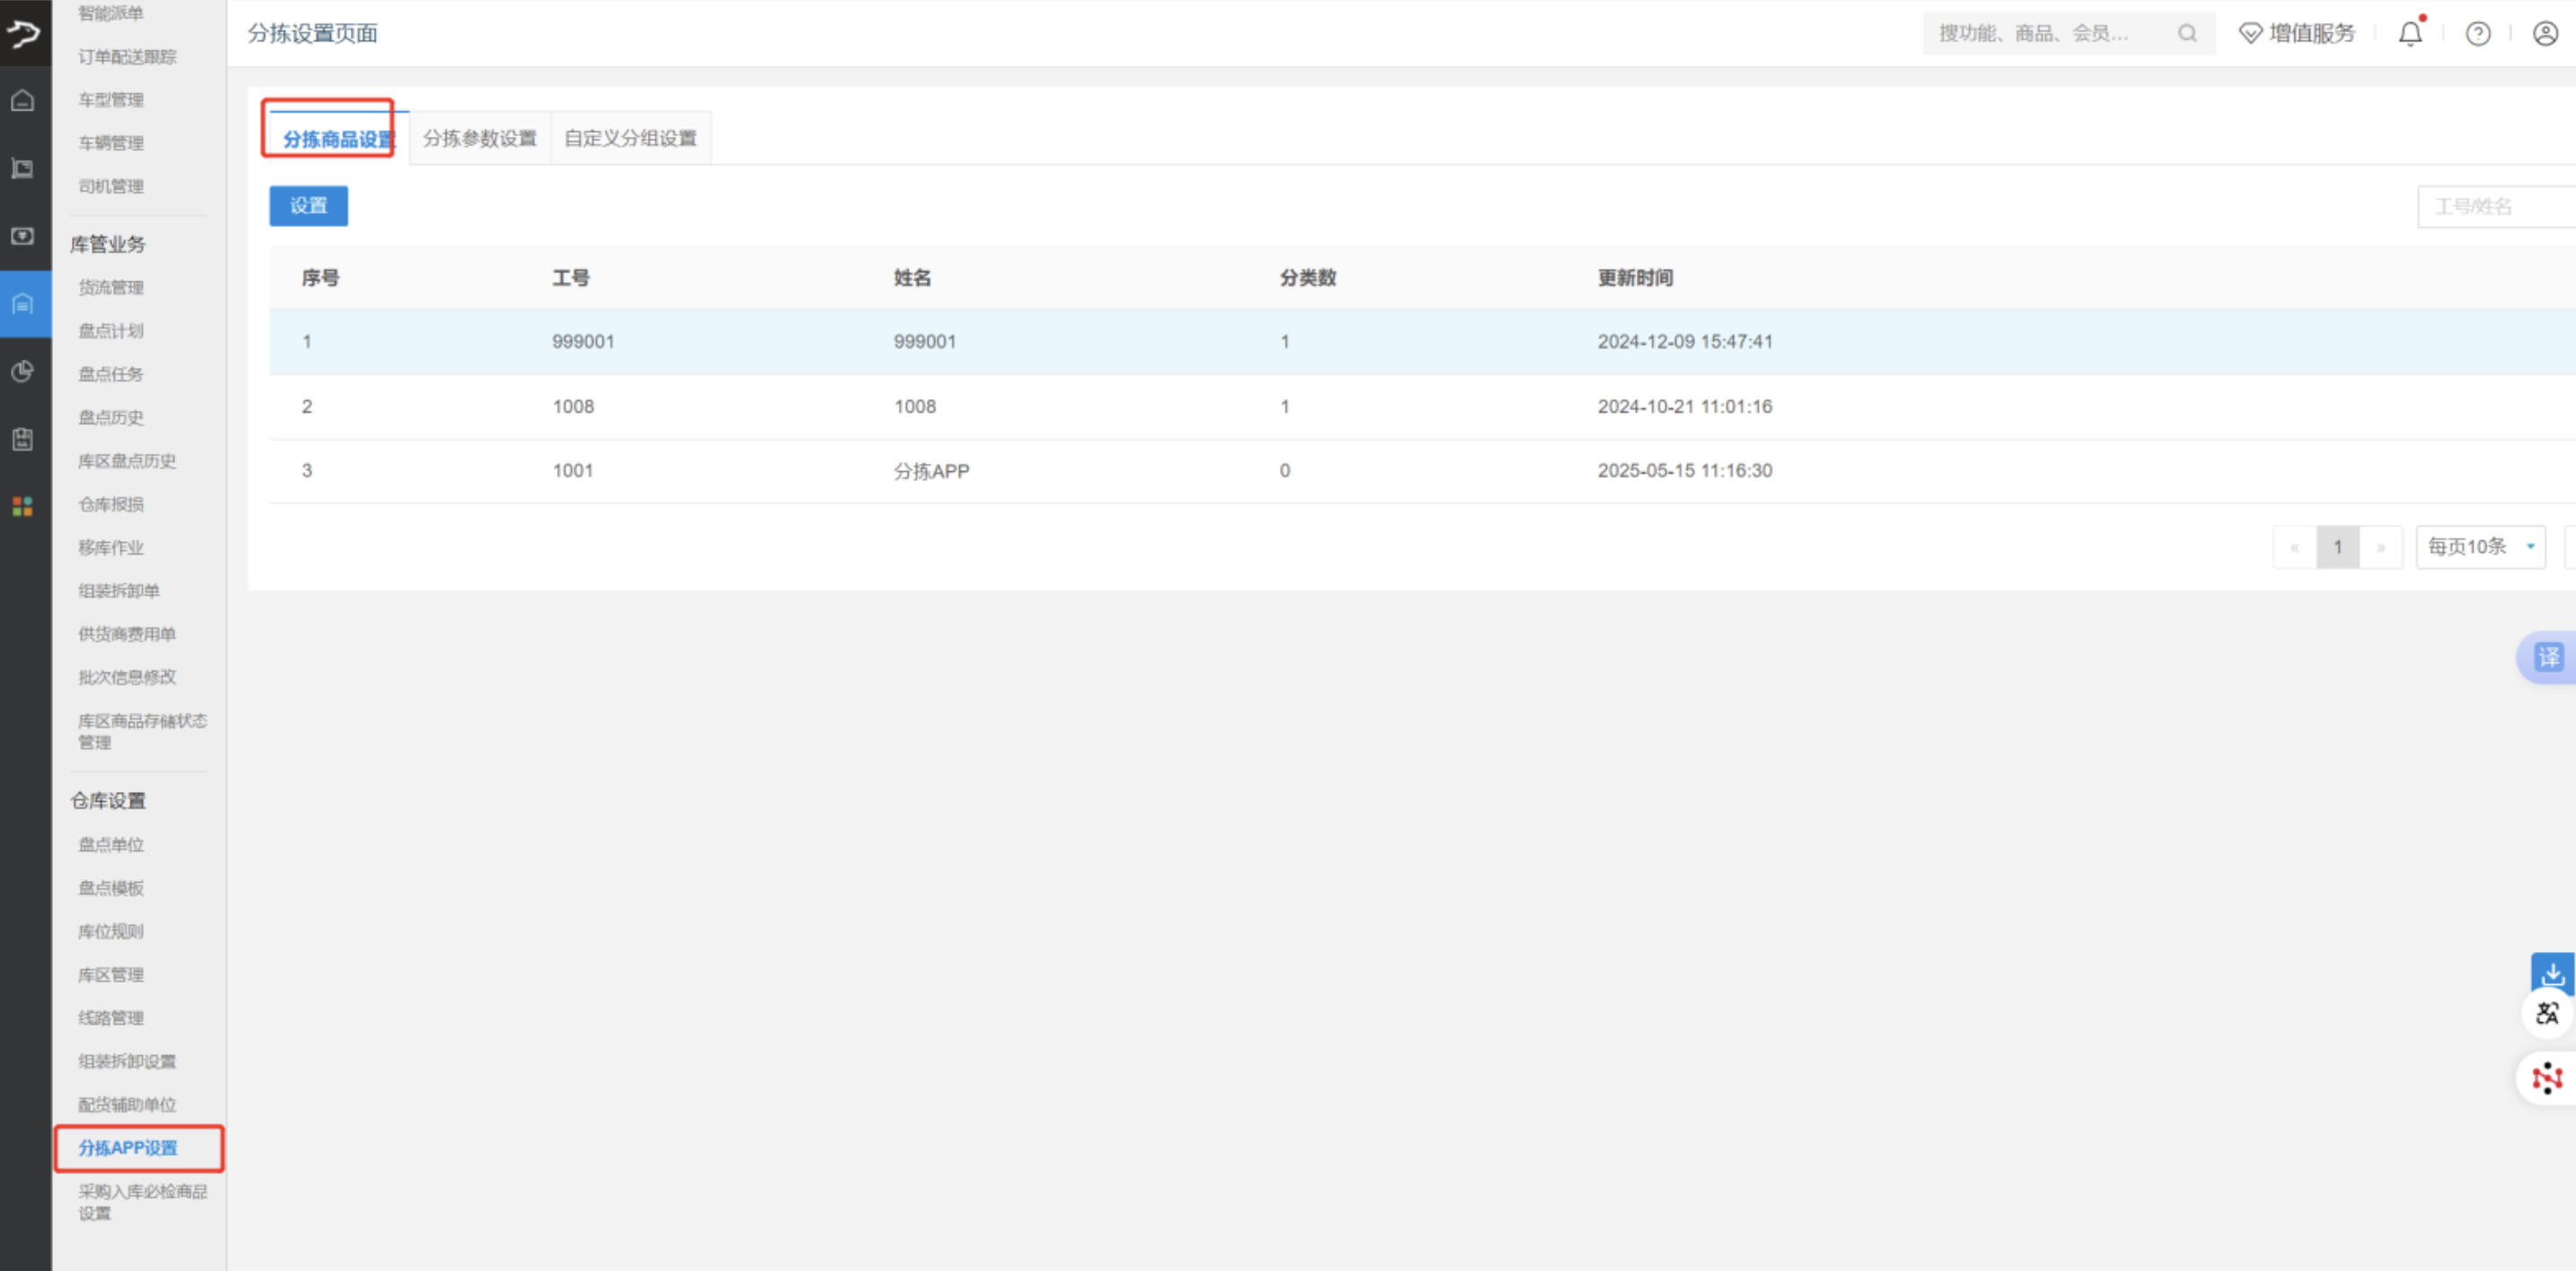Open 采购入库必检商品设置 in the sidebar
Image resolution: width=2576 pixels, height=1271 pixels.
pos(142,1202)
